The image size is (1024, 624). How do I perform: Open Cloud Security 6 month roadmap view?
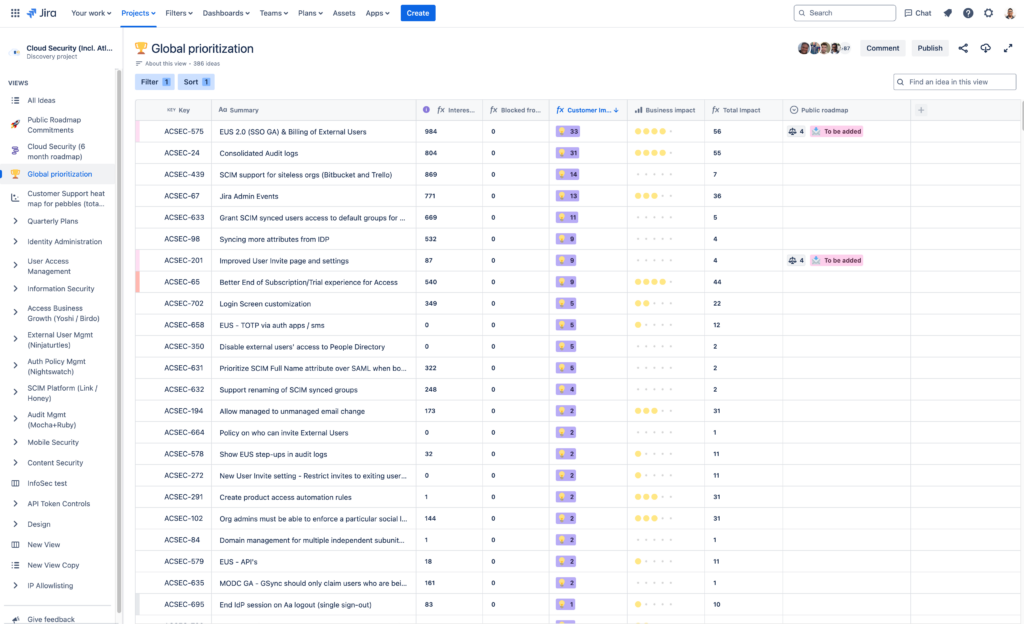pos(57,151)
